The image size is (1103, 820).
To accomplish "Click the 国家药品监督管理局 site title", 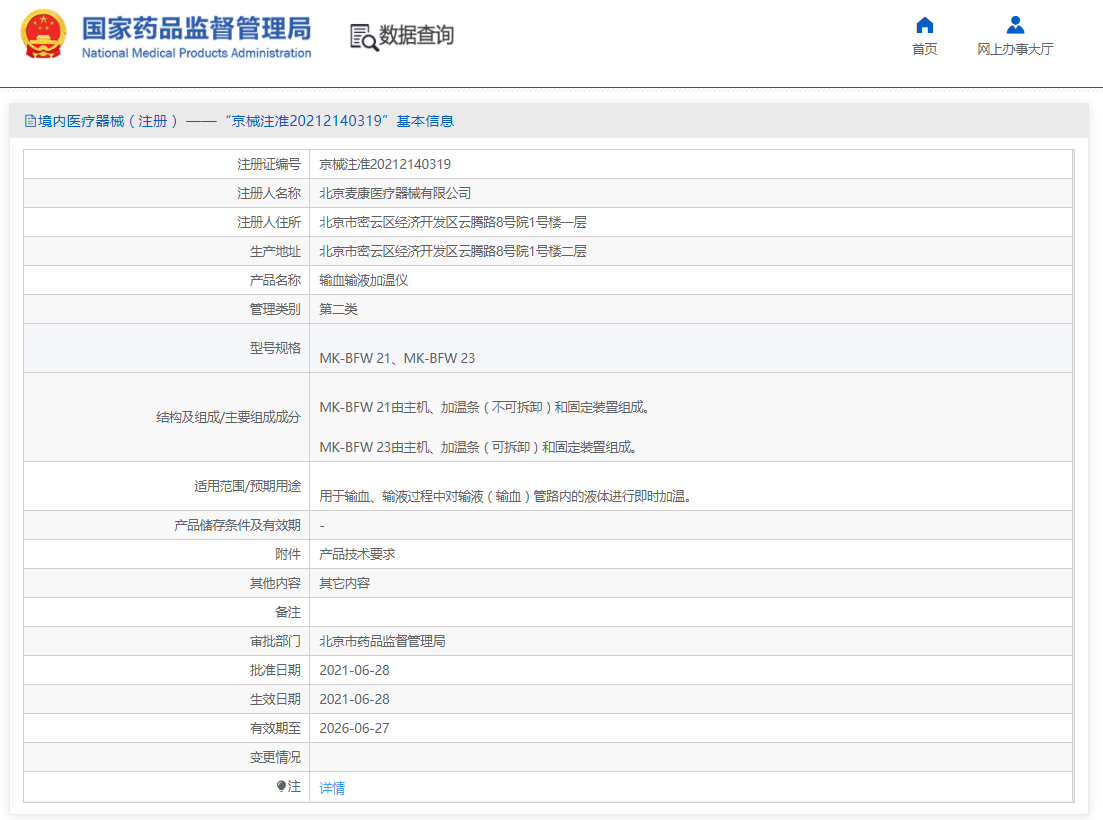I will click(x=196, y=27).
